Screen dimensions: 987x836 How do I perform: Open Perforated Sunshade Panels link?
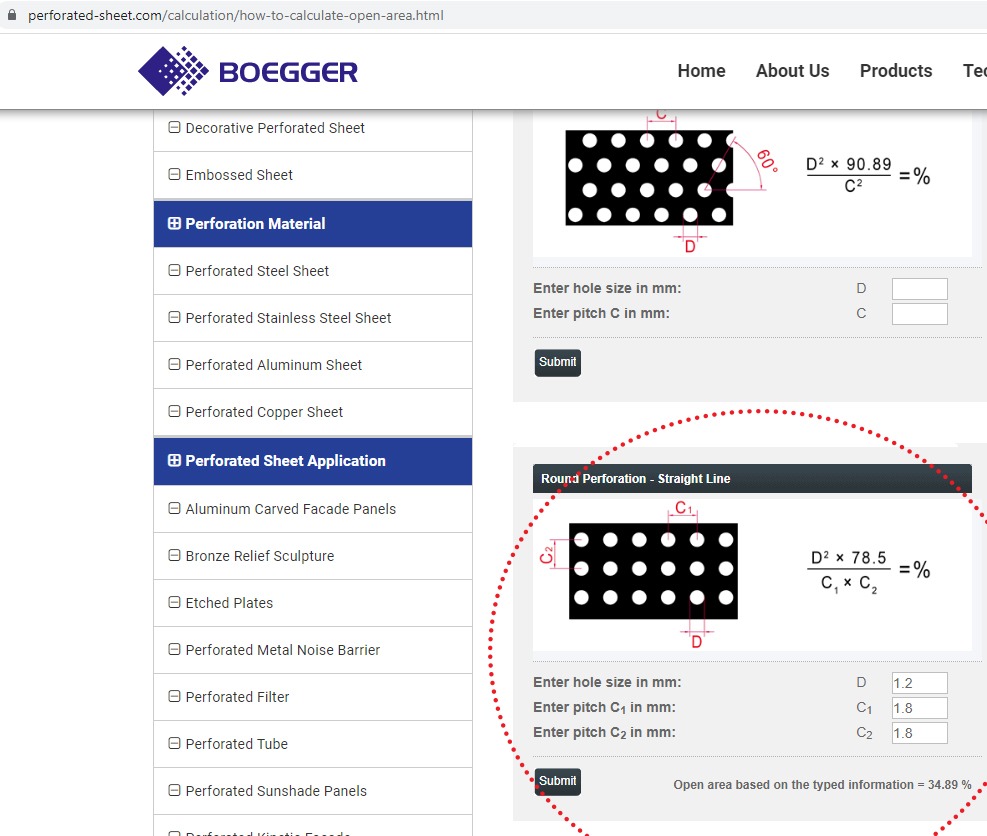(276, 791)
